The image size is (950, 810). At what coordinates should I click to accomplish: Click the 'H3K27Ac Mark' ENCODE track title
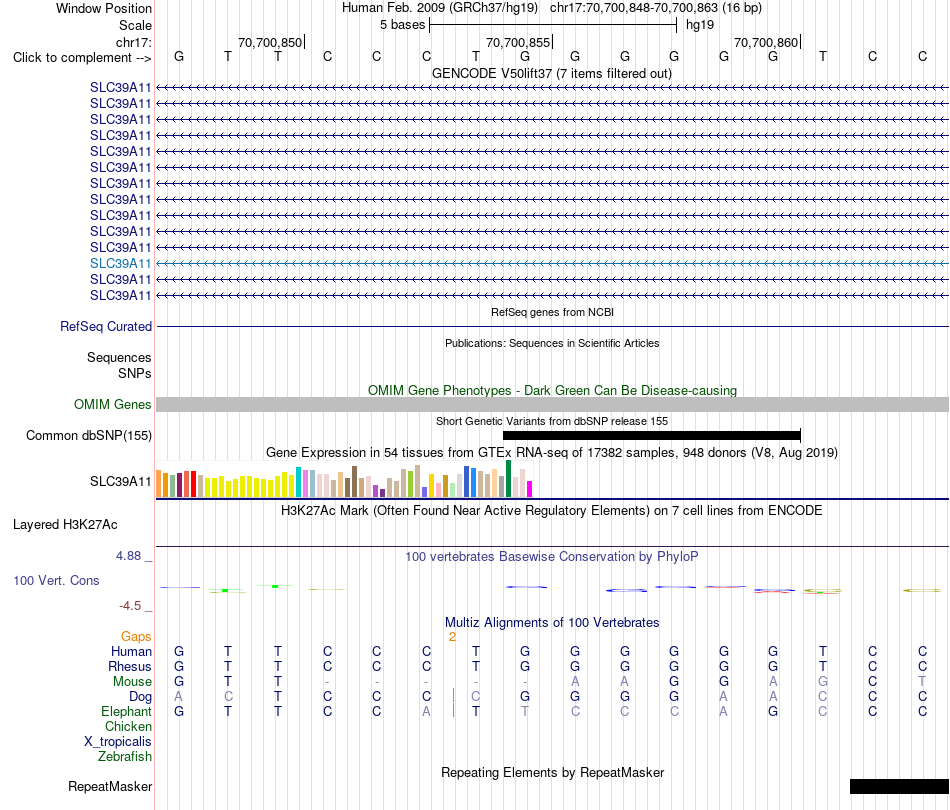pyautogui.click(x=552, y=511)
